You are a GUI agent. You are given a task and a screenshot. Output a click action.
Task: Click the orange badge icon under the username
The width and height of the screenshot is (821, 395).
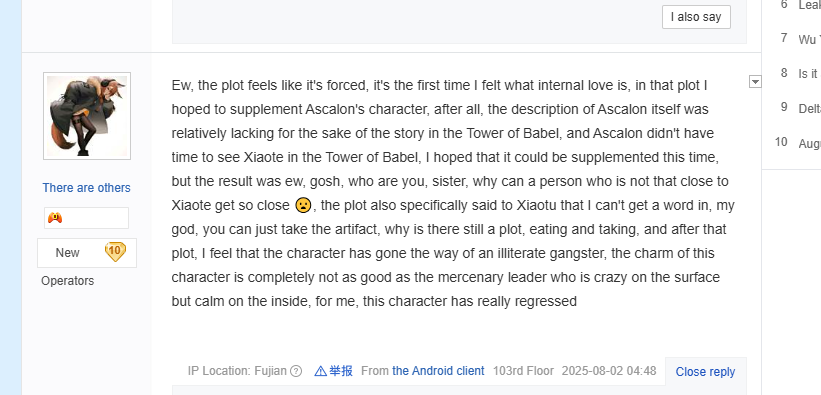55,218
